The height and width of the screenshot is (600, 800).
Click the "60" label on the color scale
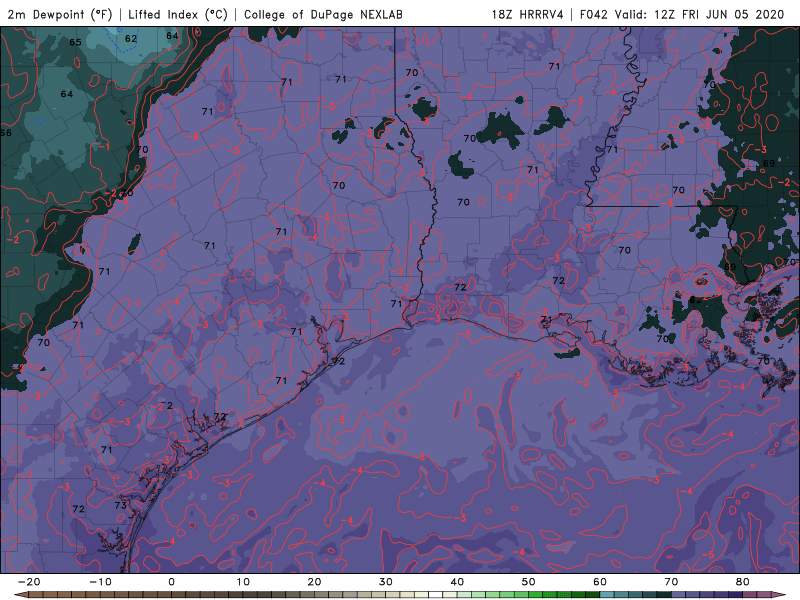[600, 582]
